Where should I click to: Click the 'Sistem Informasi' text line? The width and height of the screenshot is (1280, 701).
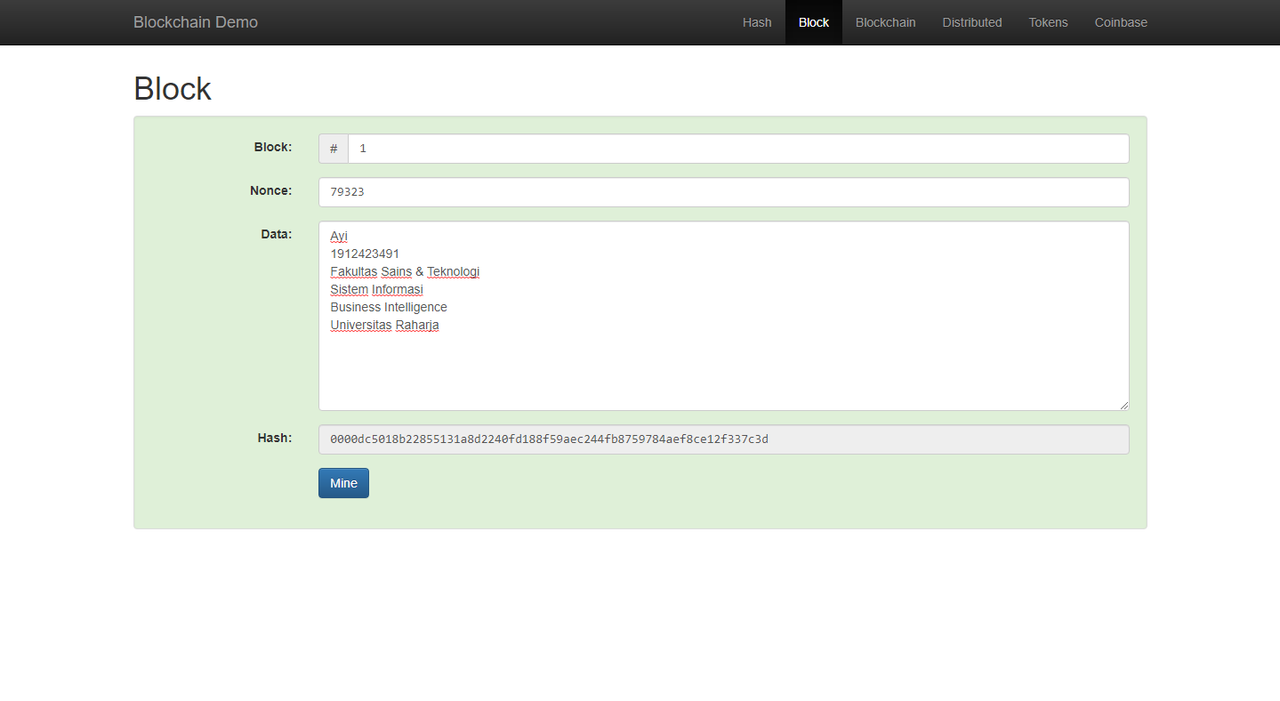point(377,290)
